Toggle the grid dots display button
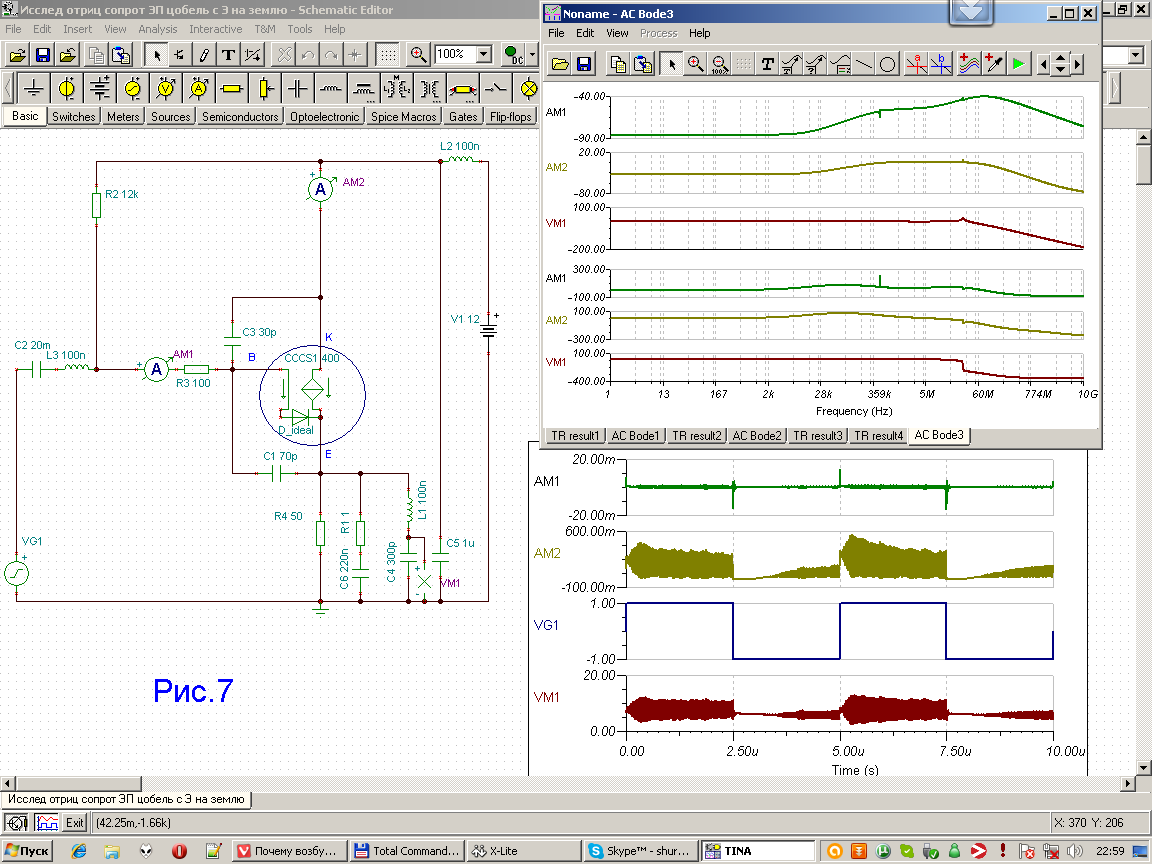Viewport: 1152px width, 864px height. tap(388, 54)
